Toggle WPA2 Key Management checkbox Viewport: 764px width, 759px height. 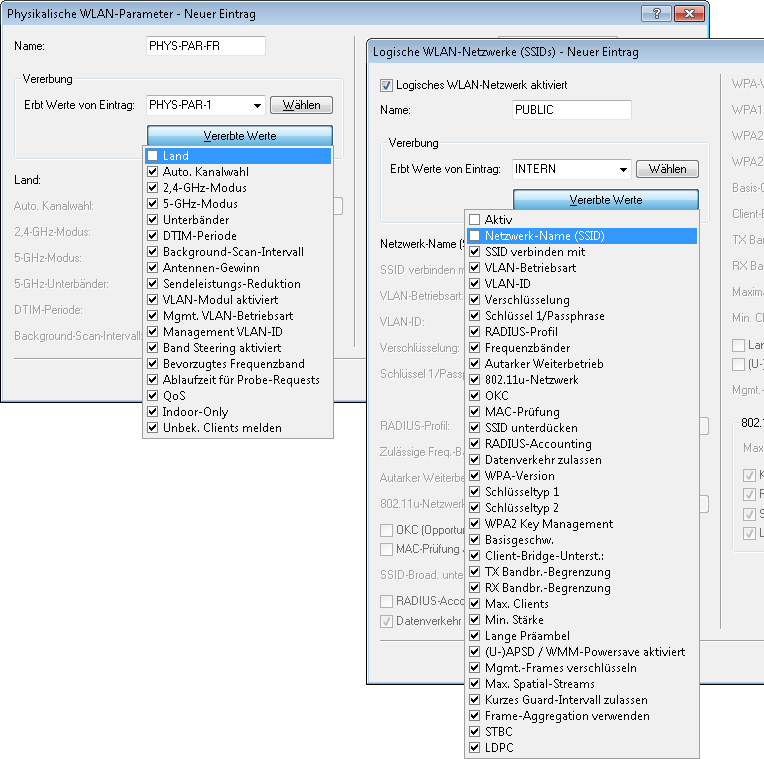pyautogui.click(x=475, y=524)
